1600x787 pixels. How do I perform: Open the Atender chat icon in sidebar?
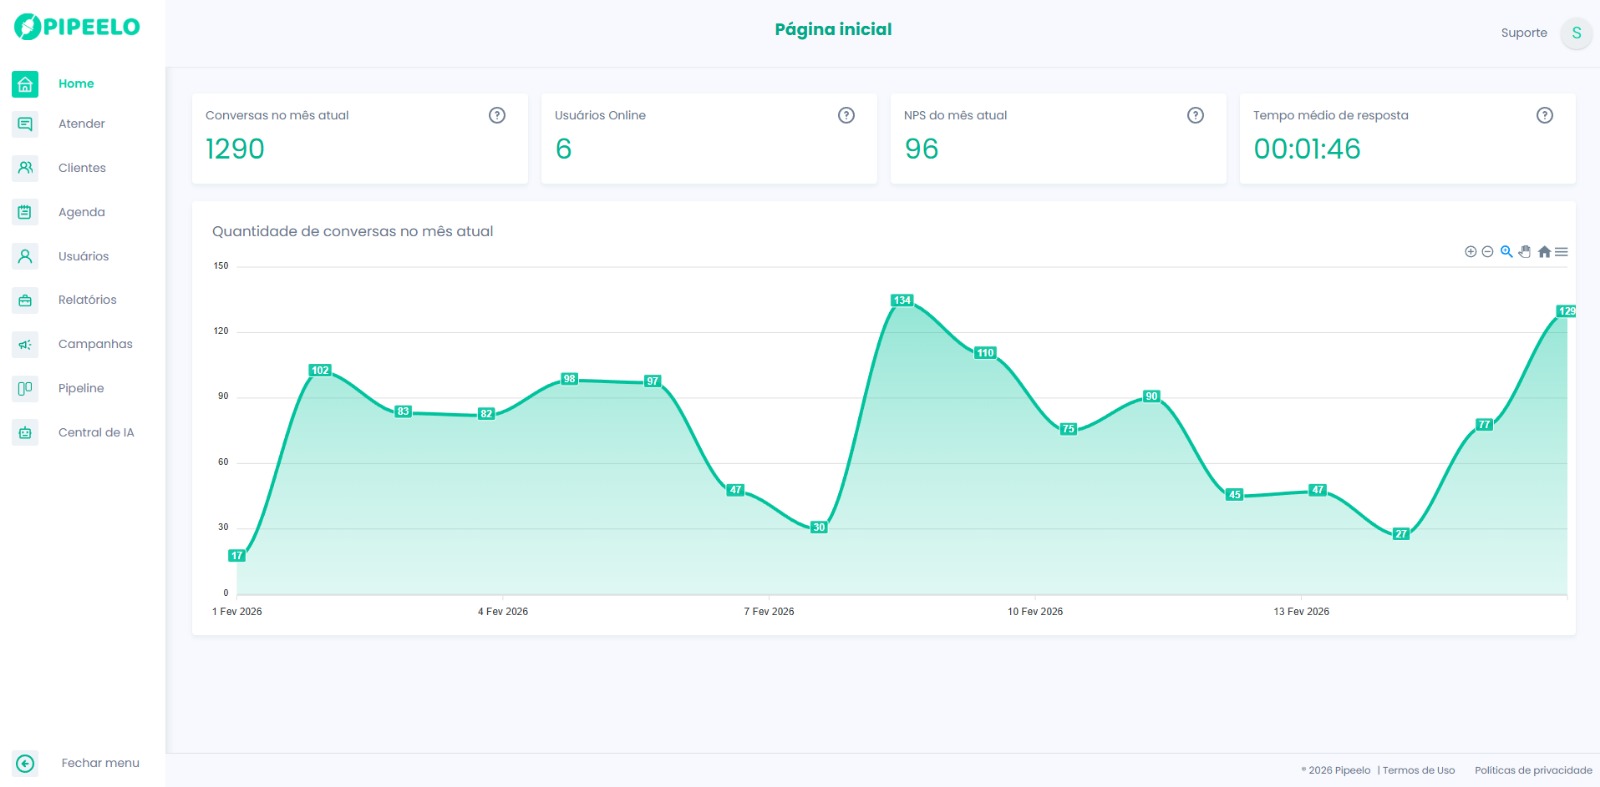point(25,124)
